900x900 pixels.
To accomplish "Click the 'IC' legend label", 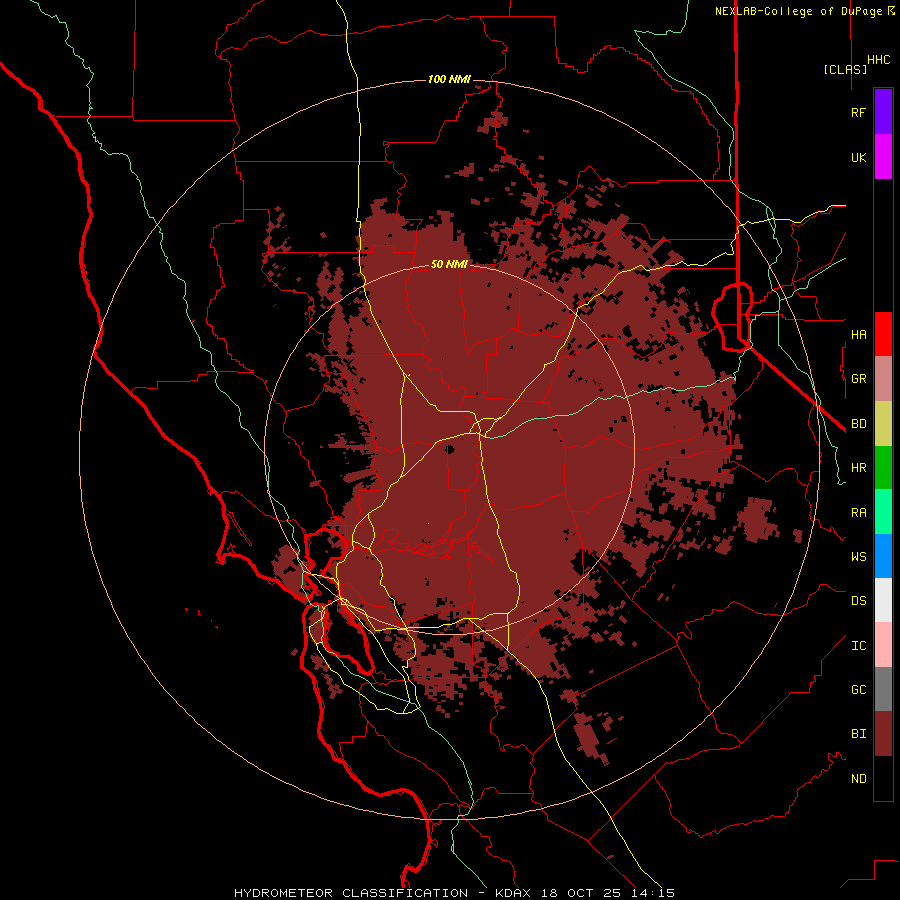I will [859, 646].
